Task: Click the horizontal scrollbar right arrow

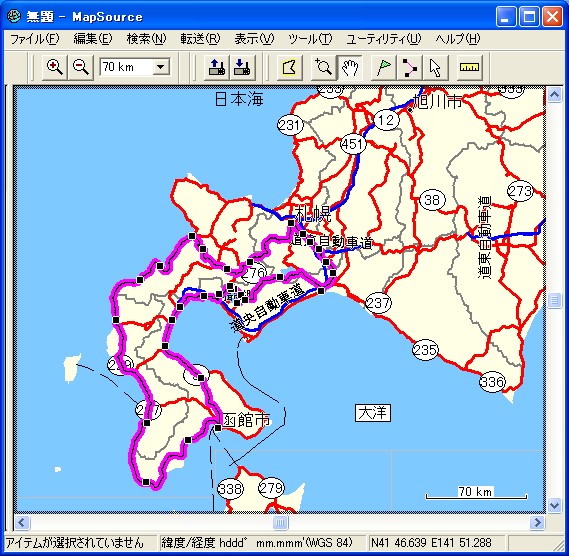Action: (537, 523)
